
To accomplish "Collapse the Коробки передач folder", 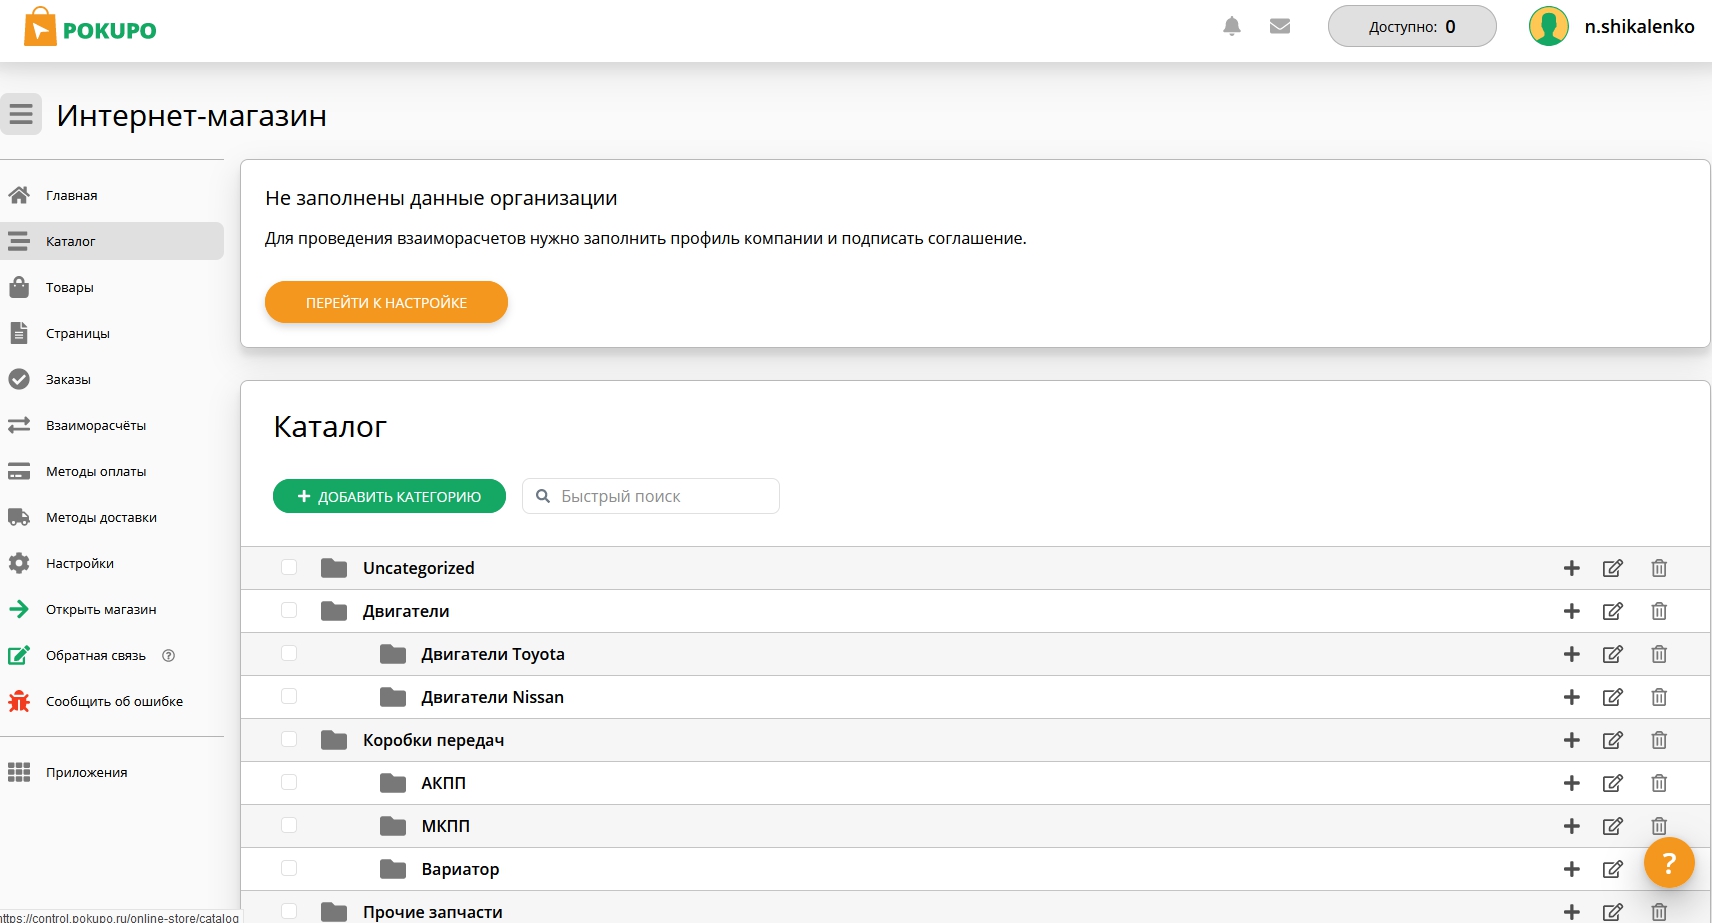I will tap(334, 740).
